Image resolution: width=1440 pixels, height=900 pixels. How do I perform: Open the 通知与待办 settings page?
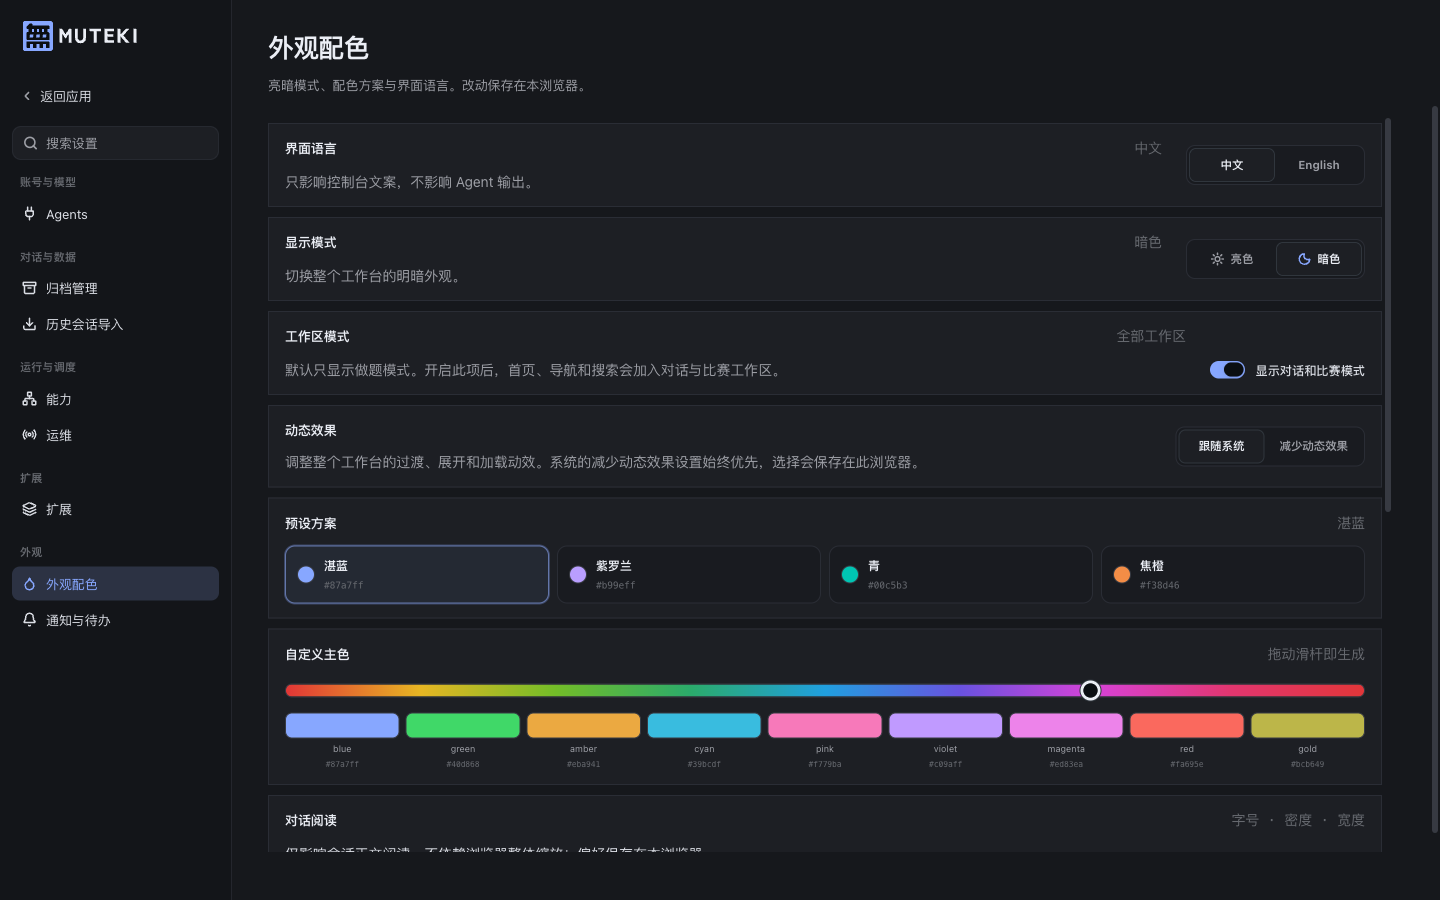pos(115,620)
